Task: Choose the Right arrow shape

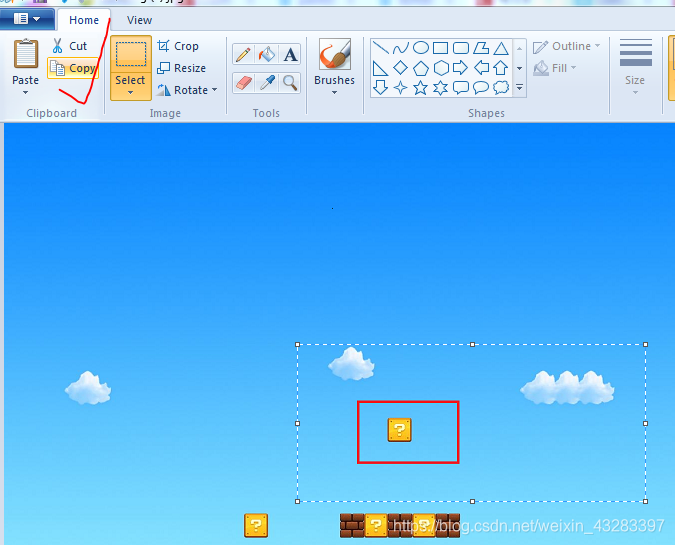Action: click(461, 68)
